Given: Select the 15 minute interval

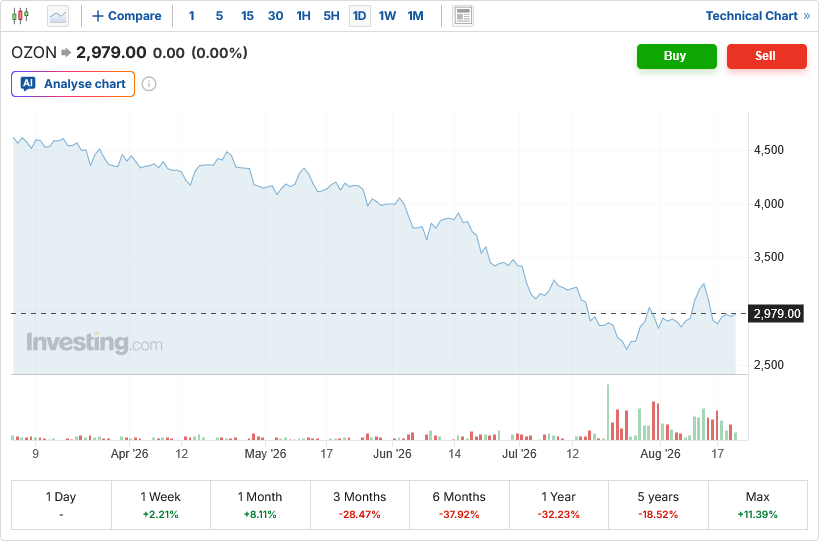Looking at the screenshot, I should [247, 16].
